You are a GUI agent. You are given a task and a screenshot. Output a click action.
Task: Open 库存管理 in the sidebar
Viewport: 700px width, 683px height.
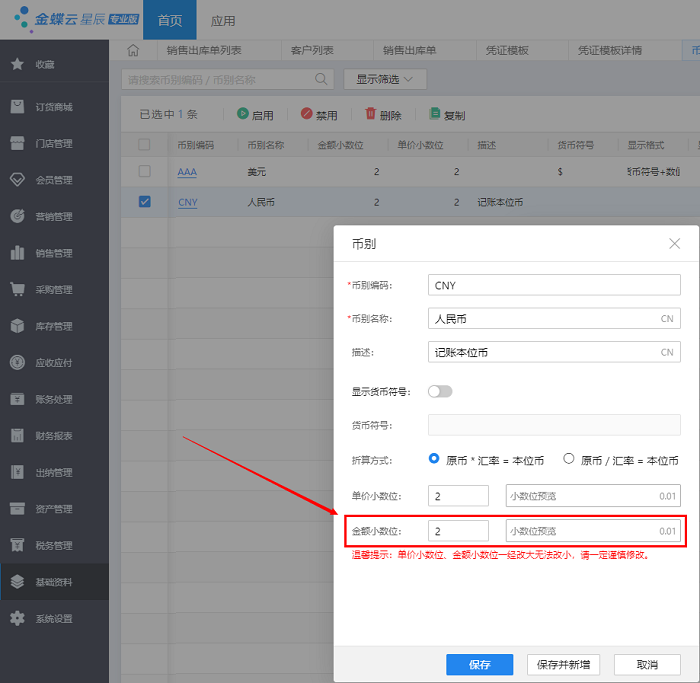click(x=54, y=326)
